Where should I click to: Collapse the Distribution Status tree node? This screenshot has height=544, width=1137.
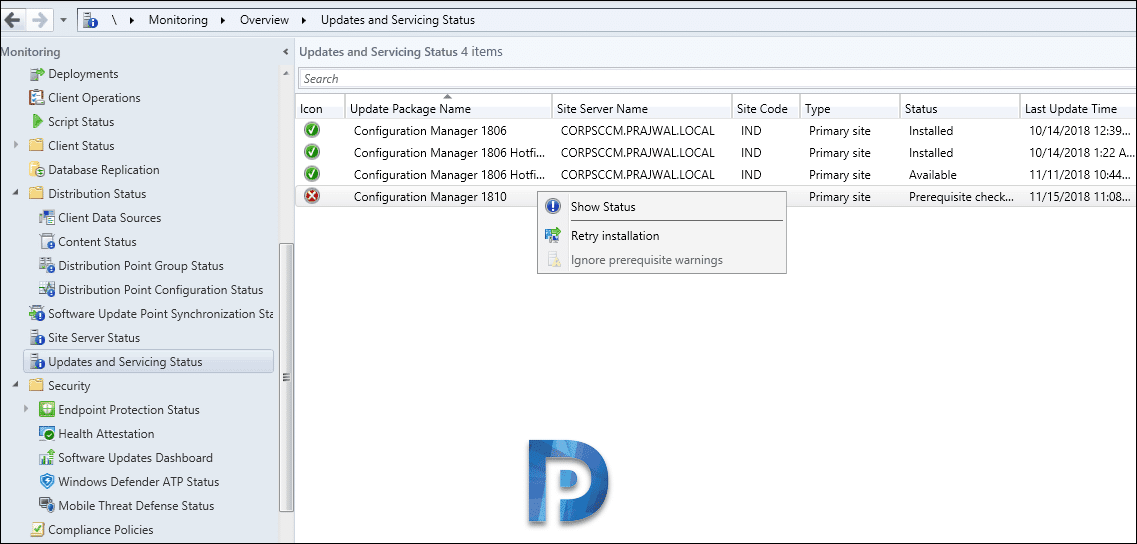pyautogui.click(x=17, y=194)
